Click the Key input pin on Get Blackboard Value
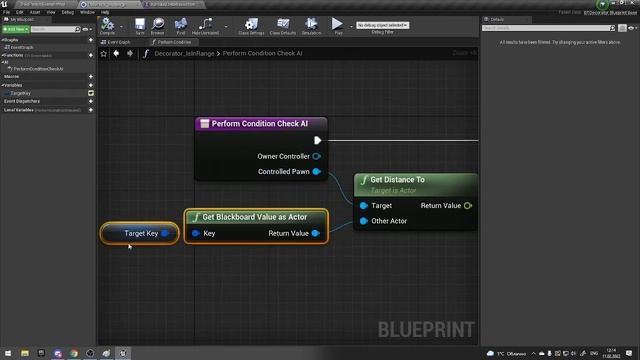The height and width of the screenshot is (360, 640). click(196, 233)
